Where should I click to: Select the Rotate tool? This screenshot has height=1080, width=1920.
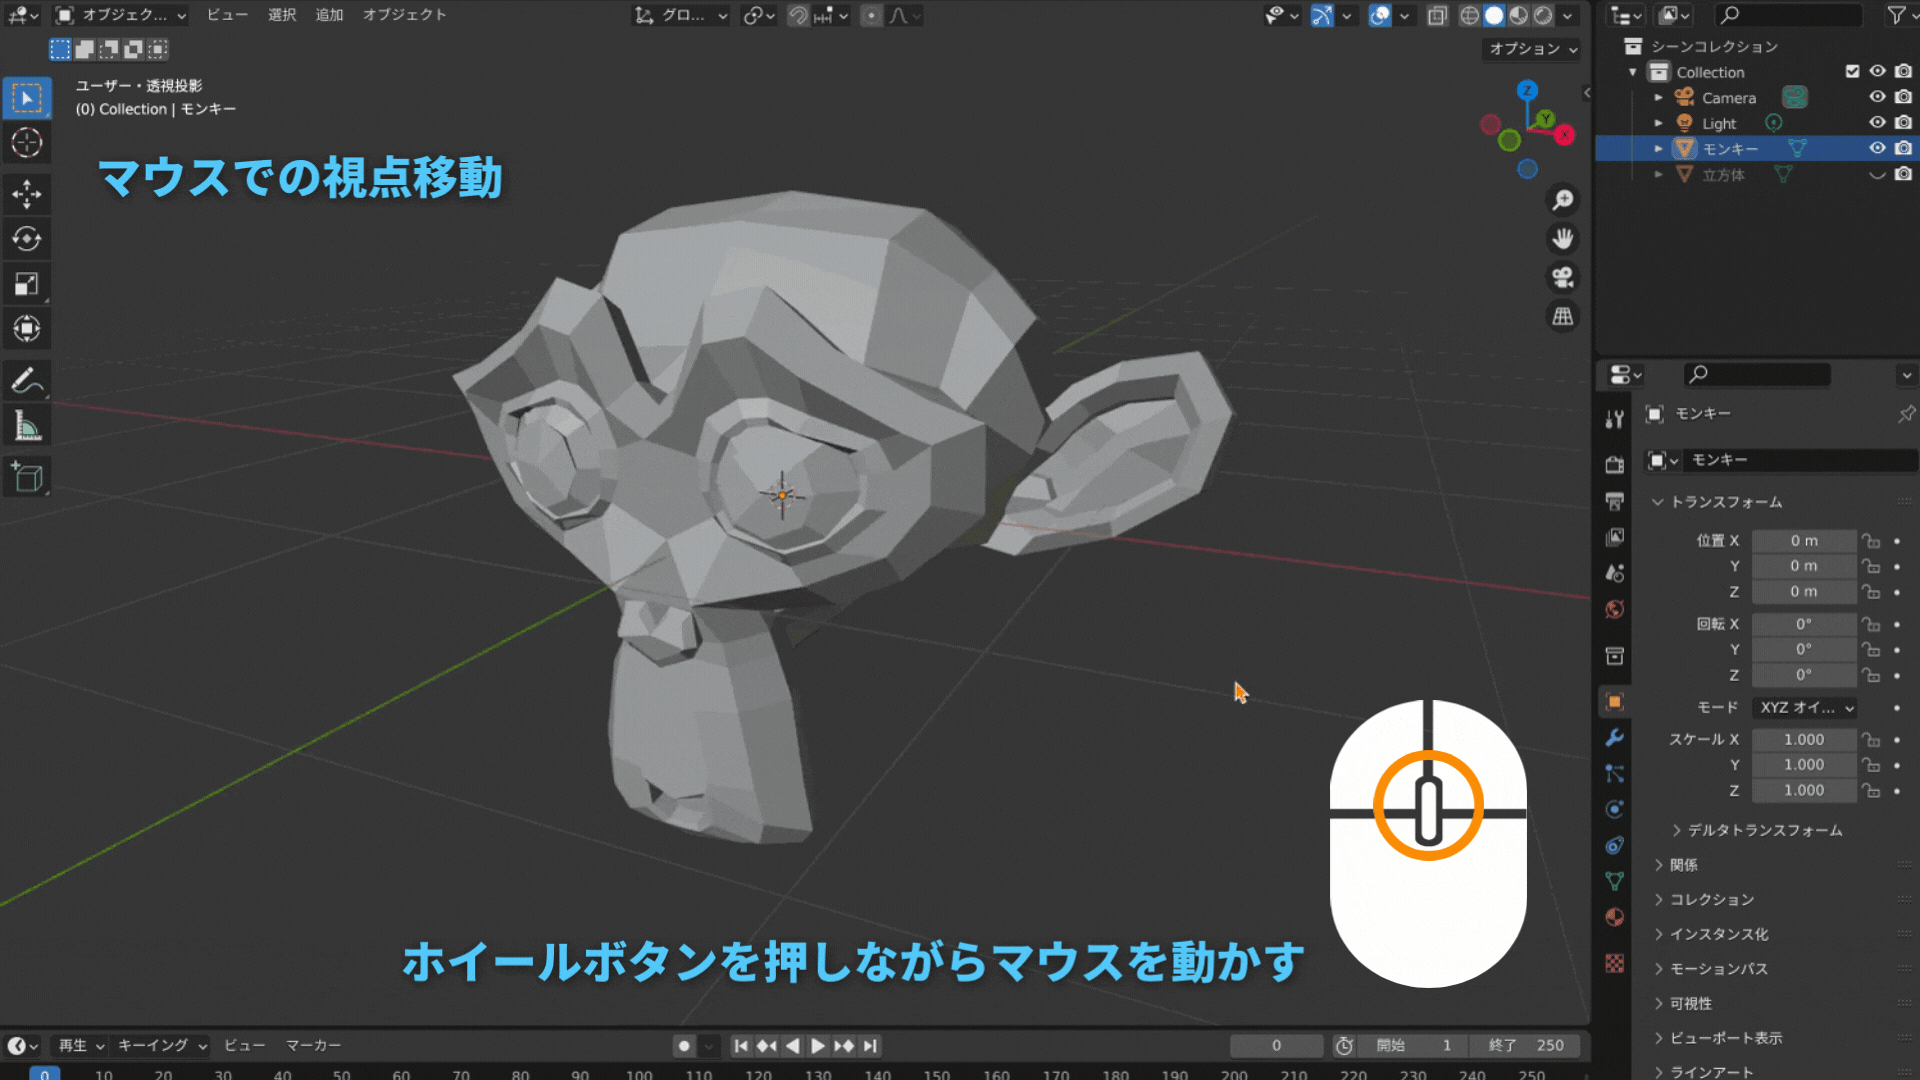click(x=27, y=239)
